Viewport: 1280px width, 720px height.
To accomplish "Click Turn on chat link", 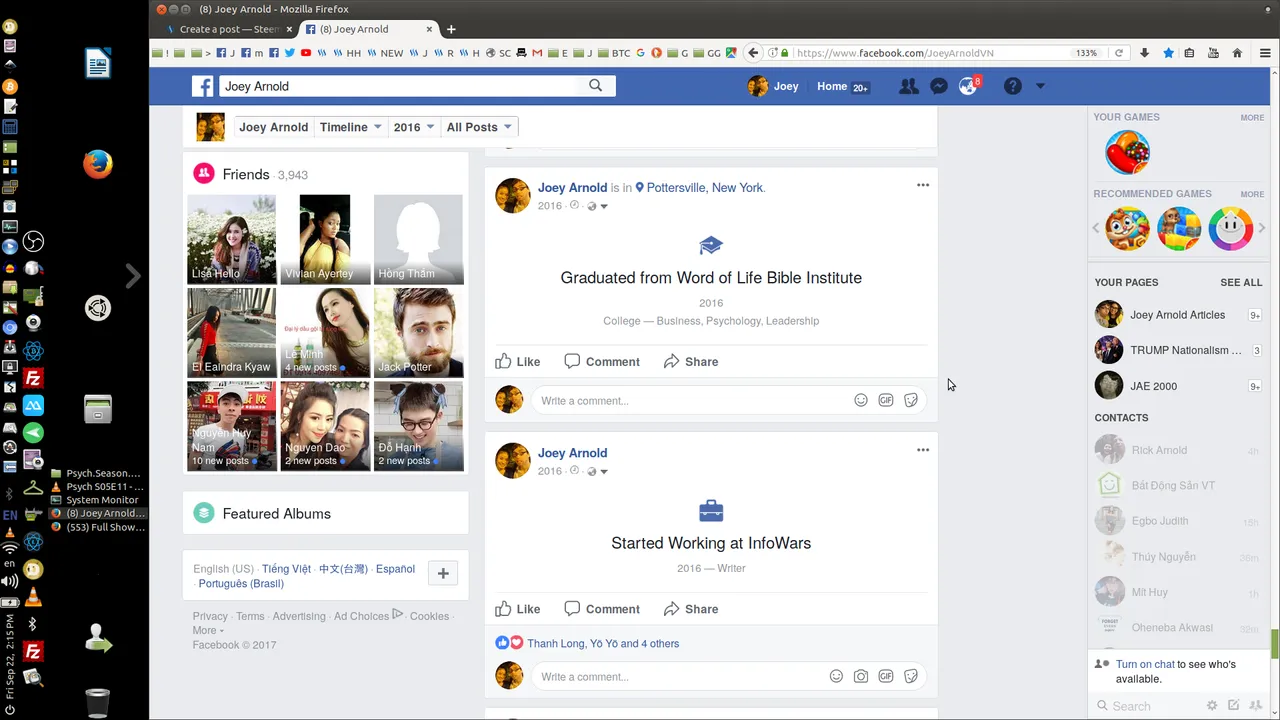I will (1145, 664).
